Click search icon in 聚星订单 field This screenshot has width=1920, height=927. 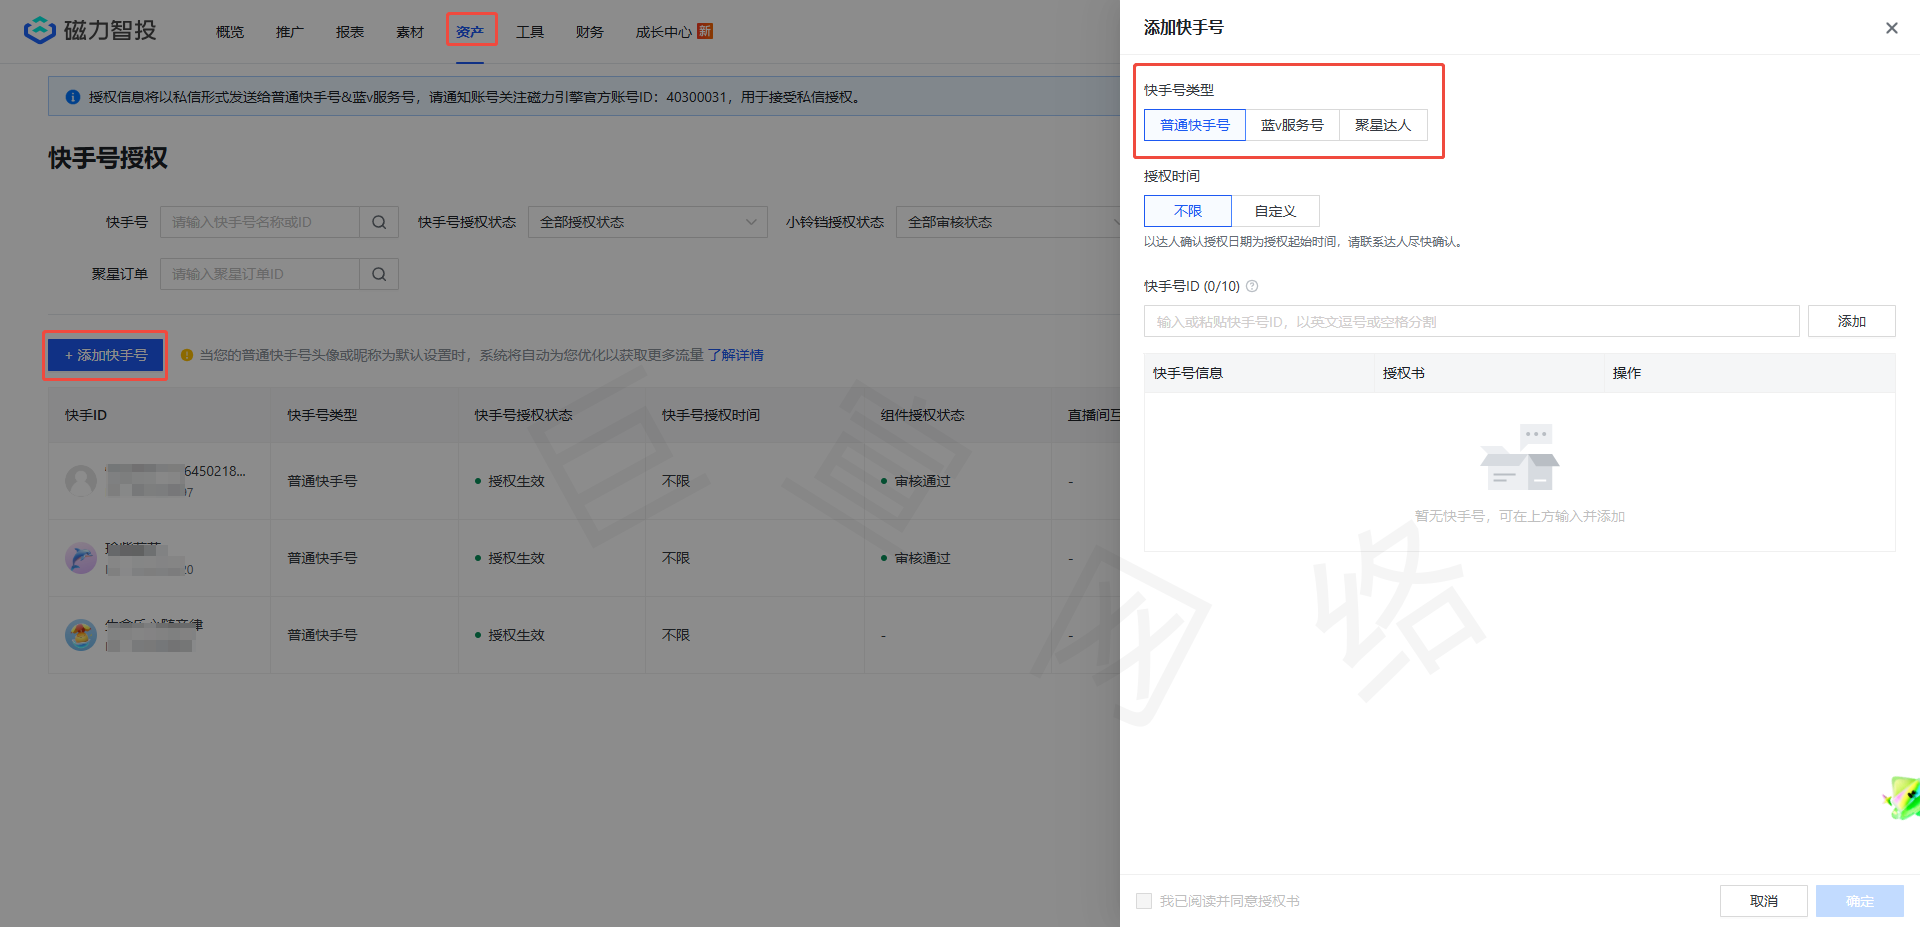(x=379, y=274)
